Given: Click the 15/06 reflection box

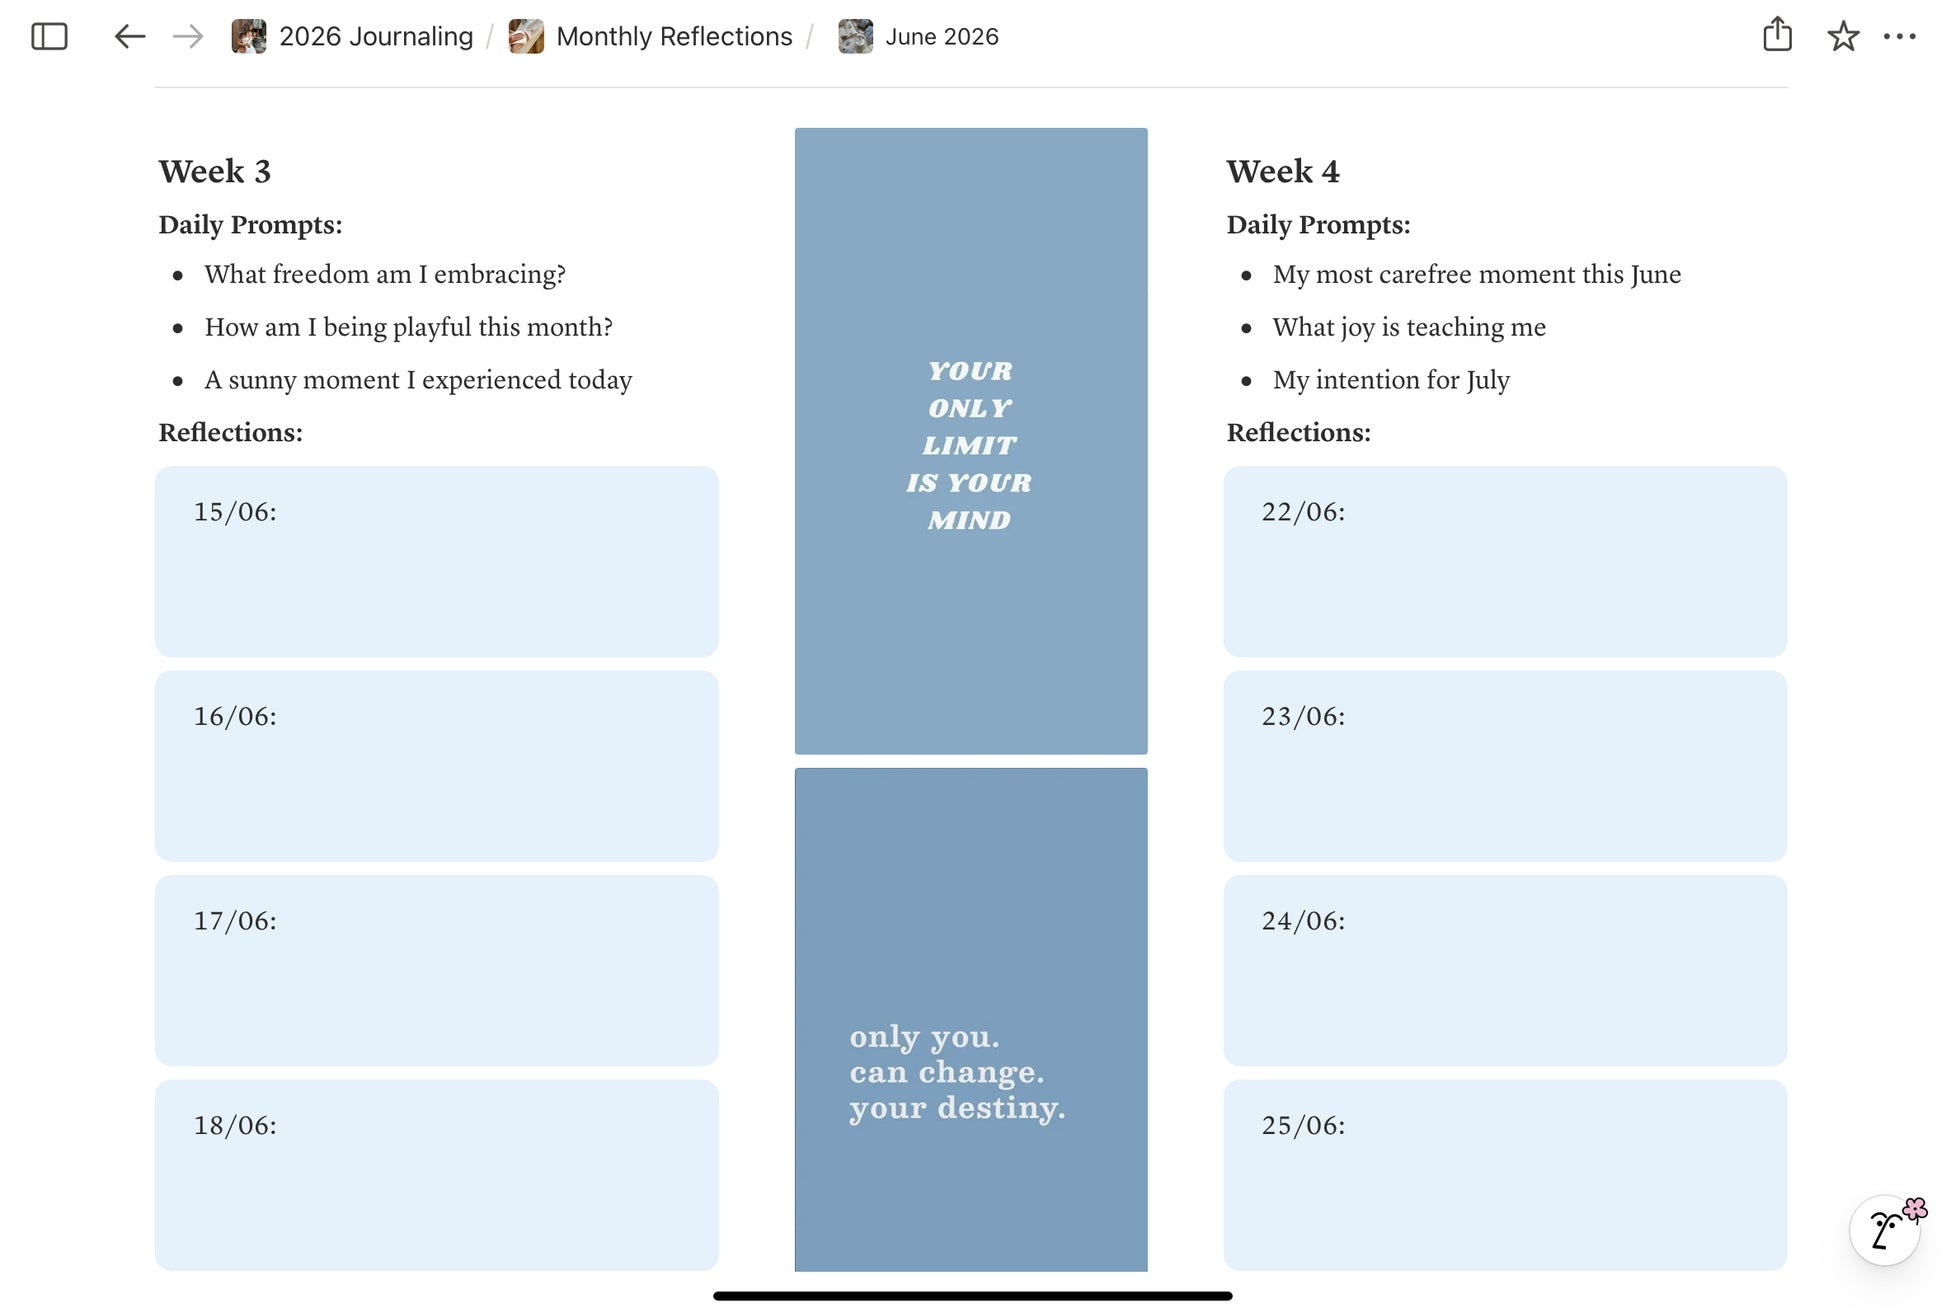Looking at the screenshot, I should point(436,561).
